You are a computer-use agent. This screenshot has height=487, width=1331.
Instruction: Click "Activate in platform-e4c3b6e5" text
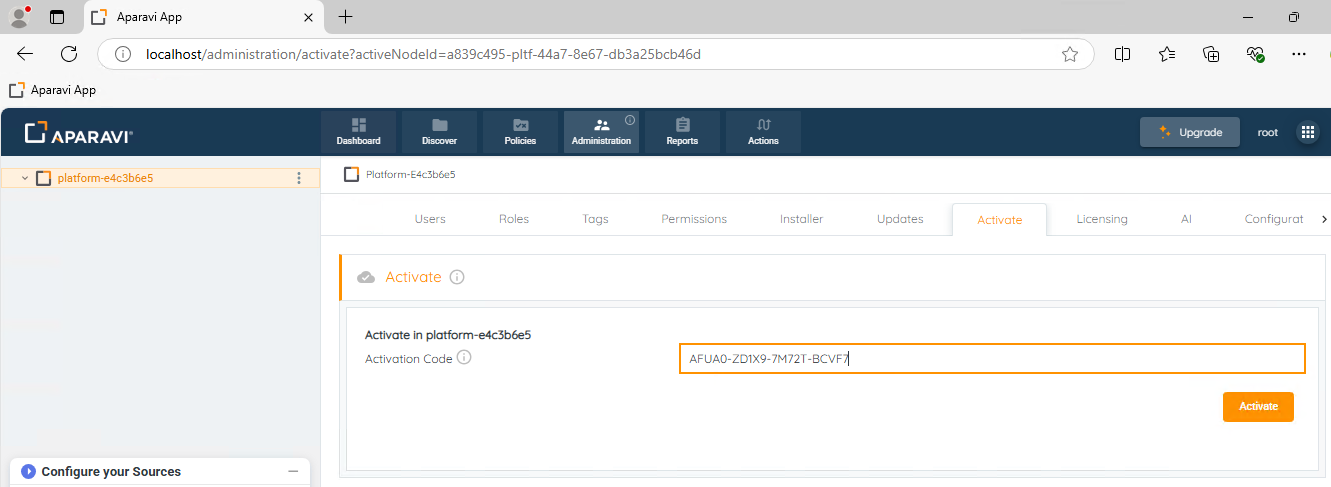[448, 335]
